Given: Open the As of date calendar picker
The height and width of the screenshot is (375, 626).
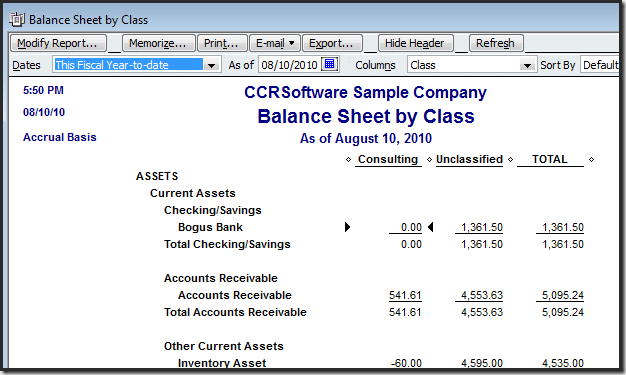Looking at the screenshot, I should click(330, 64).
